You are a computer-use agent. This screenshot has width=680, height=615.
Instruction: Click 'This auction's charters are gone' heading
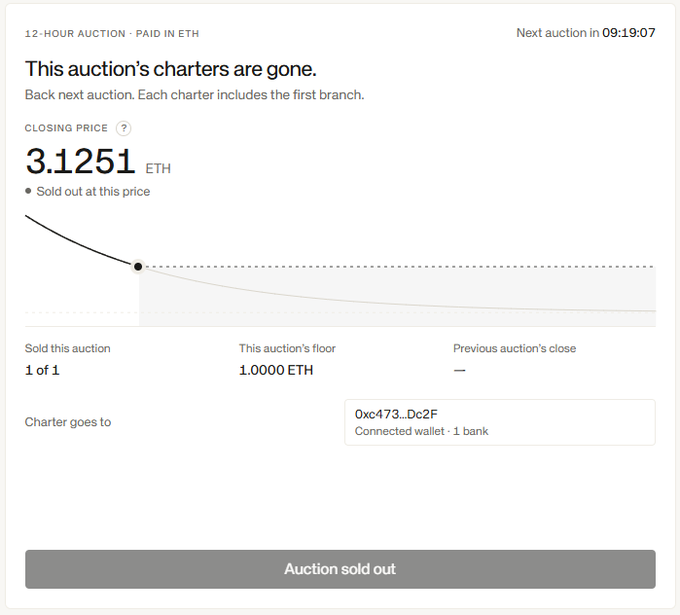pos(171,69)
